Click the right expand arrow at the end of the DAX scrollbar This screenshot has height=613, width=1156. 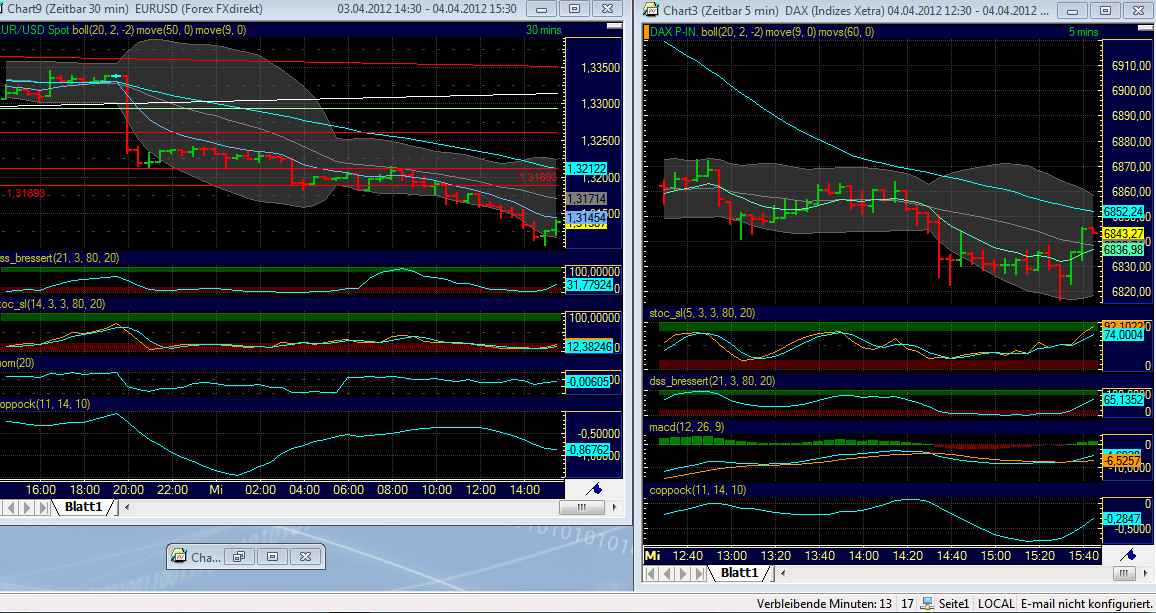point(1147,573)
